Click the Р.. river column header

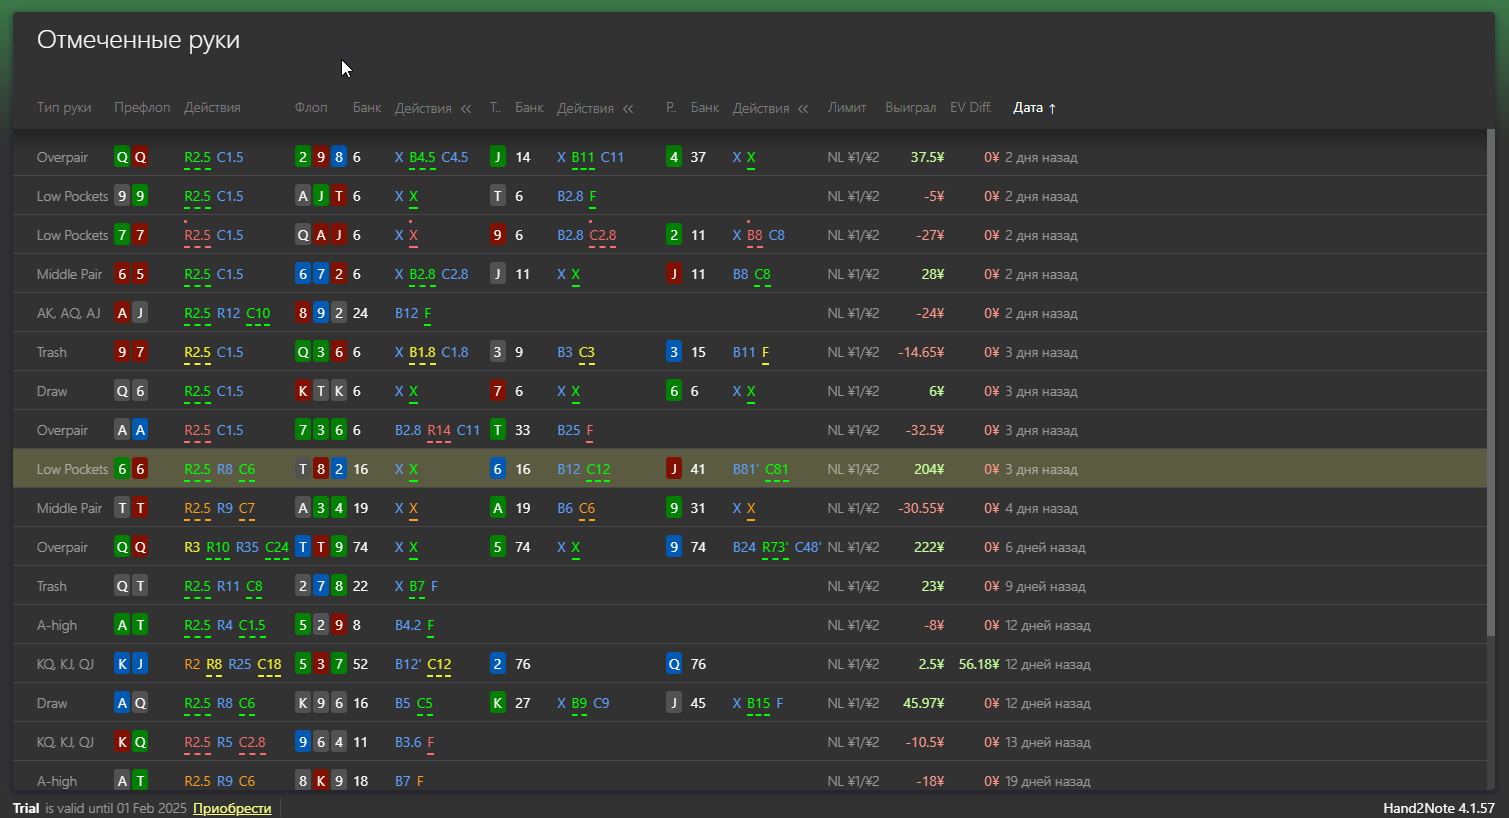coord(671,107)
